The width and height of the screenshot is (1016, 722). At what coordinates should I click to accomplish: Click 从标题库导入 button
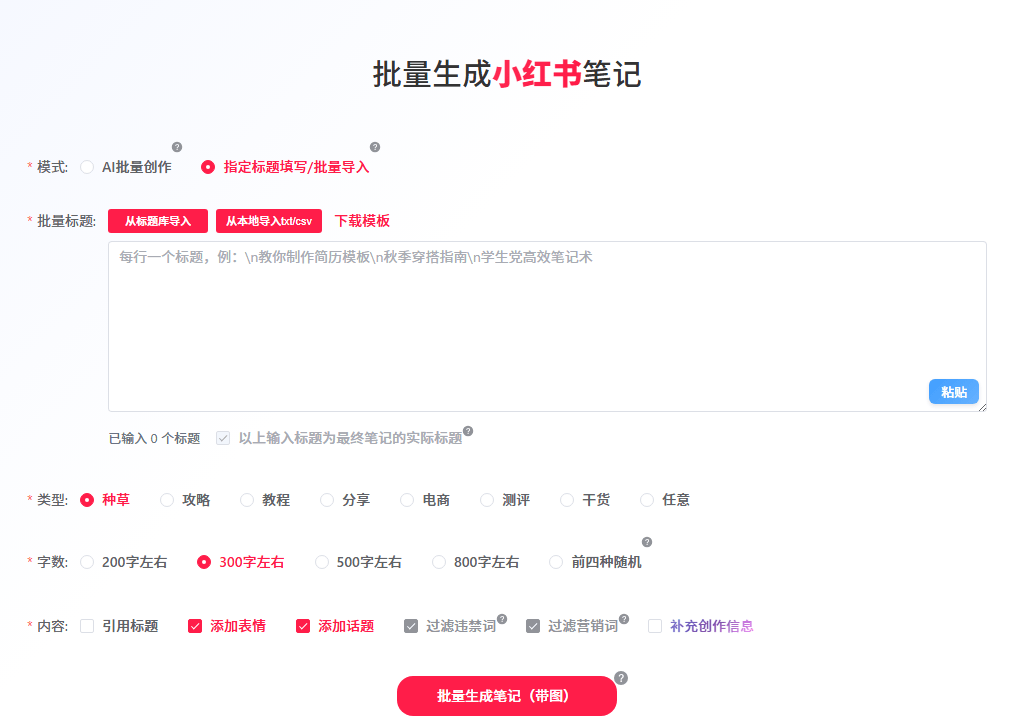point(158,221)
